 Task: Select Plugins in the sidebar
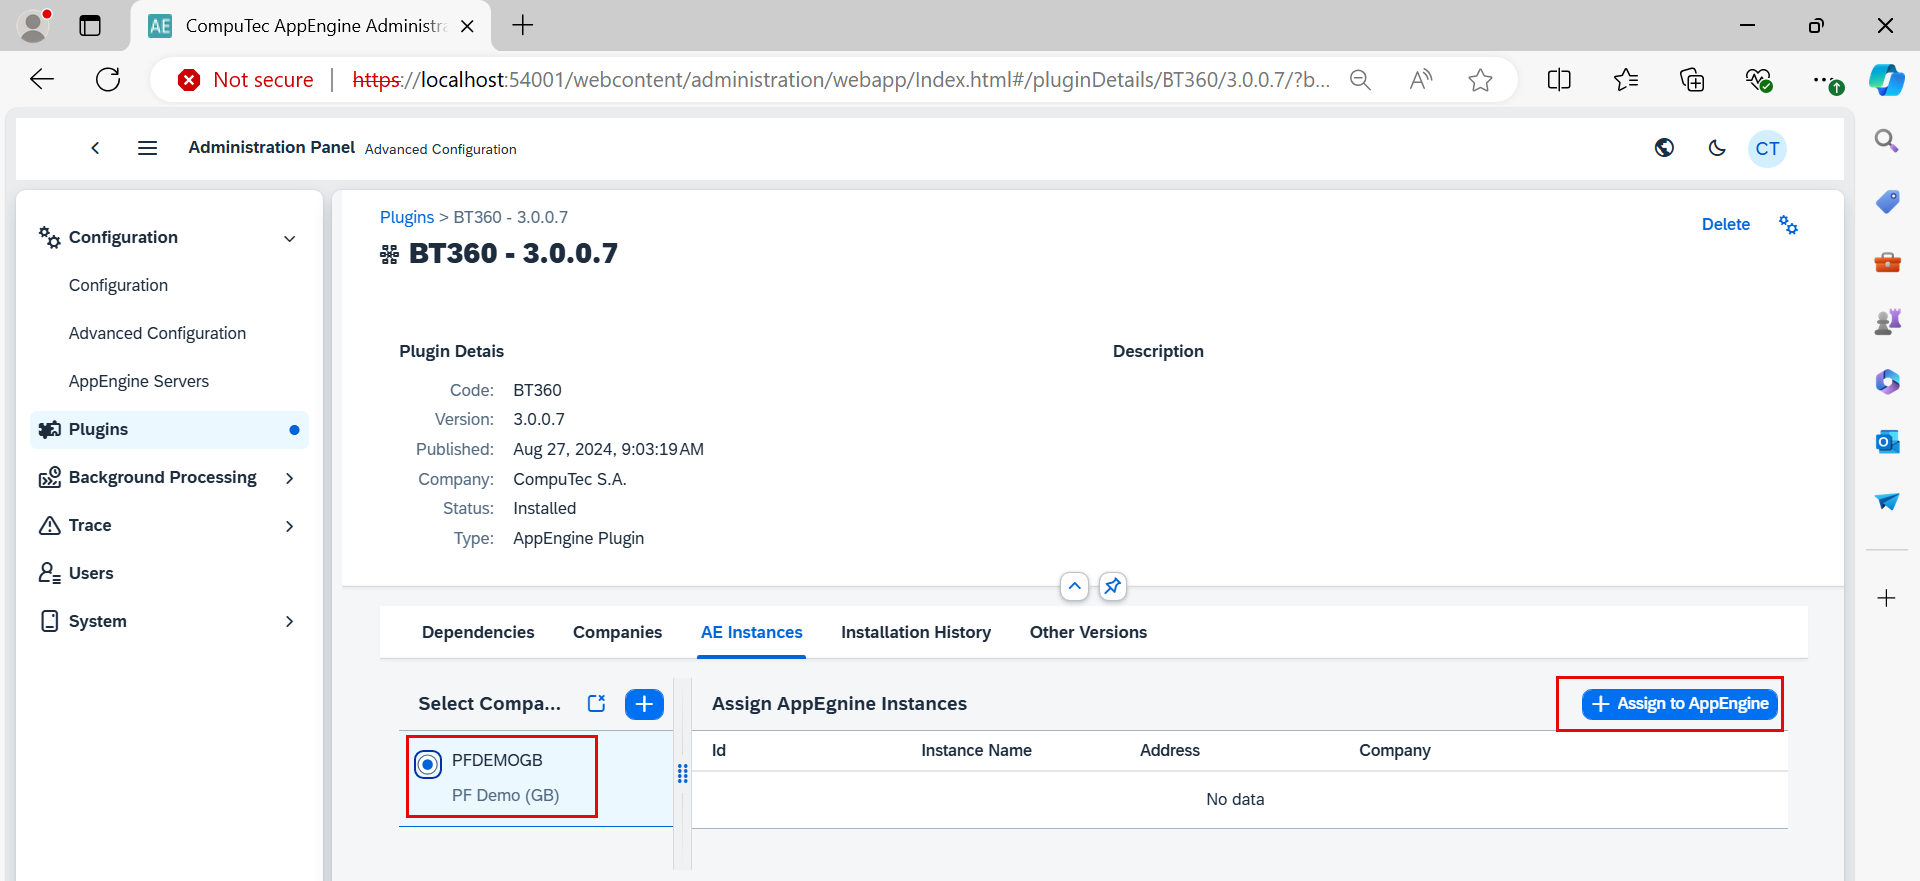coord(169,430)
